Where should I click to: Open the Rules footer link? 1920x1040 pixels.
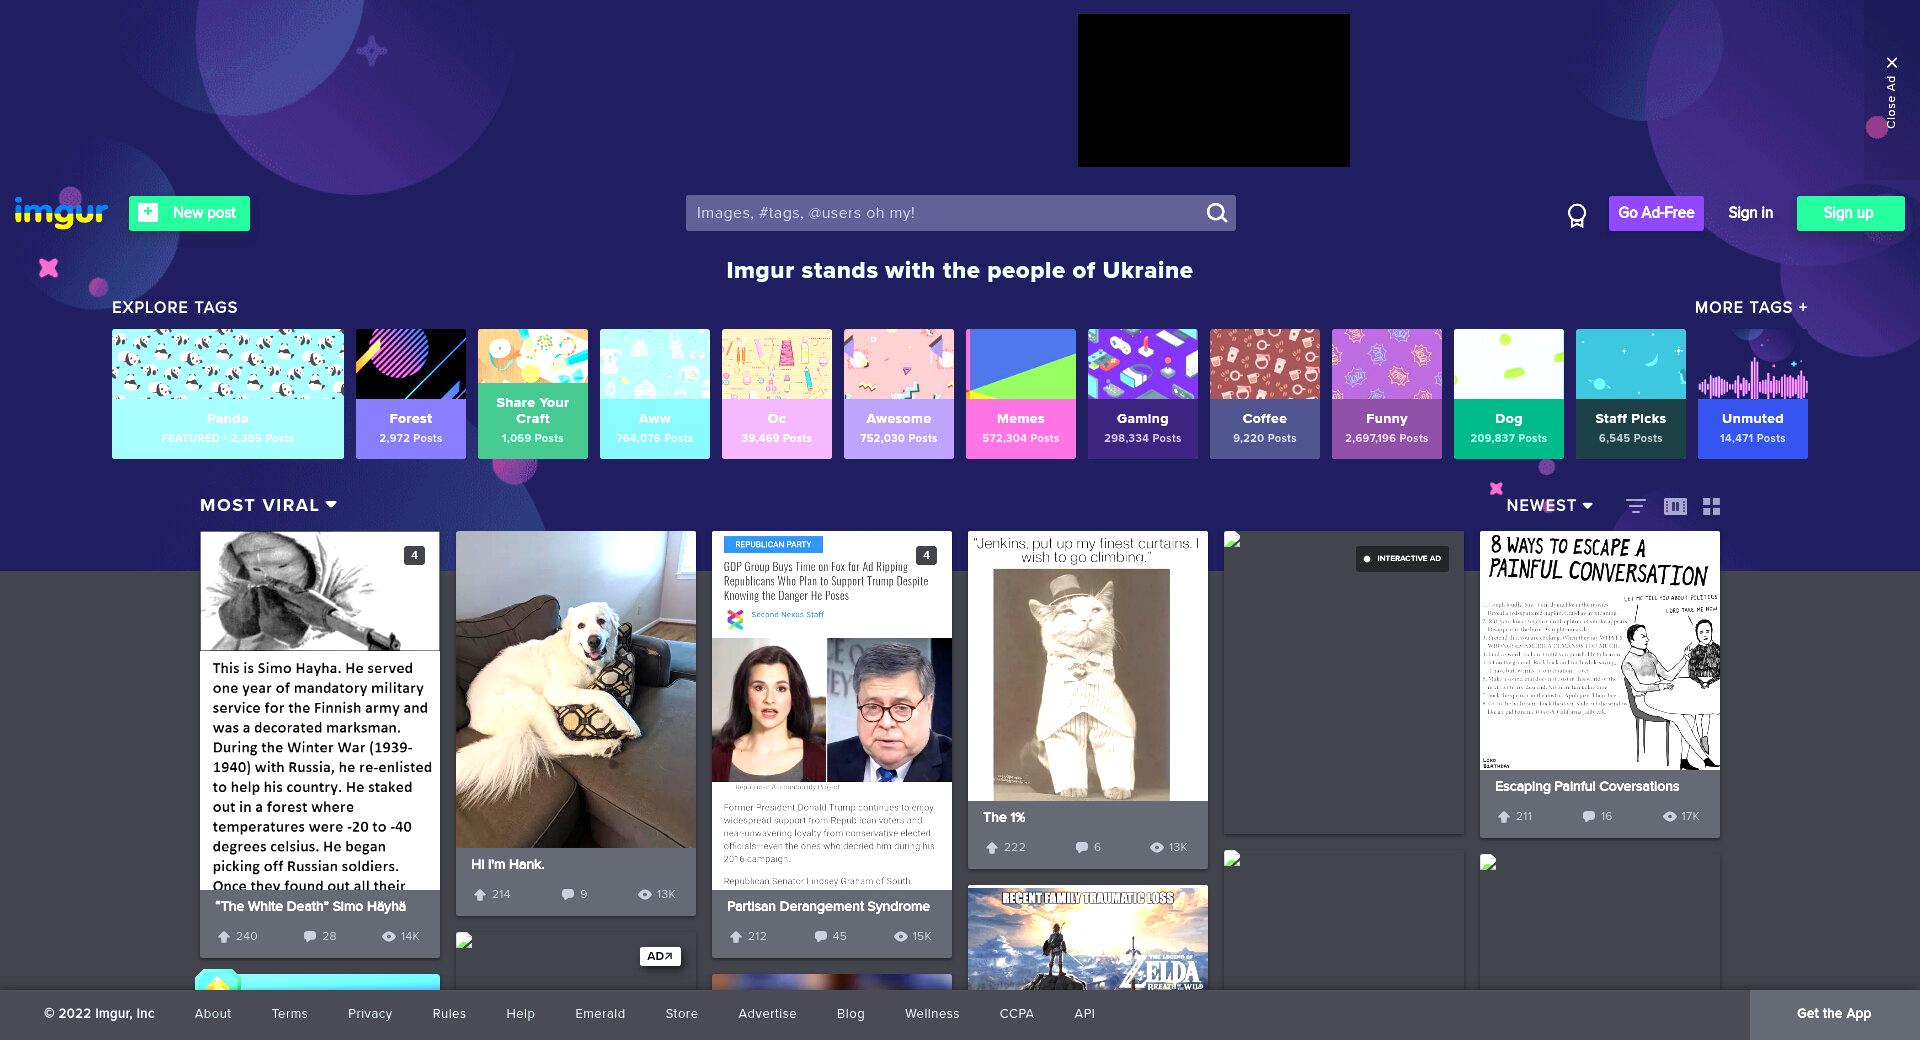click(x=449, y=1014)
